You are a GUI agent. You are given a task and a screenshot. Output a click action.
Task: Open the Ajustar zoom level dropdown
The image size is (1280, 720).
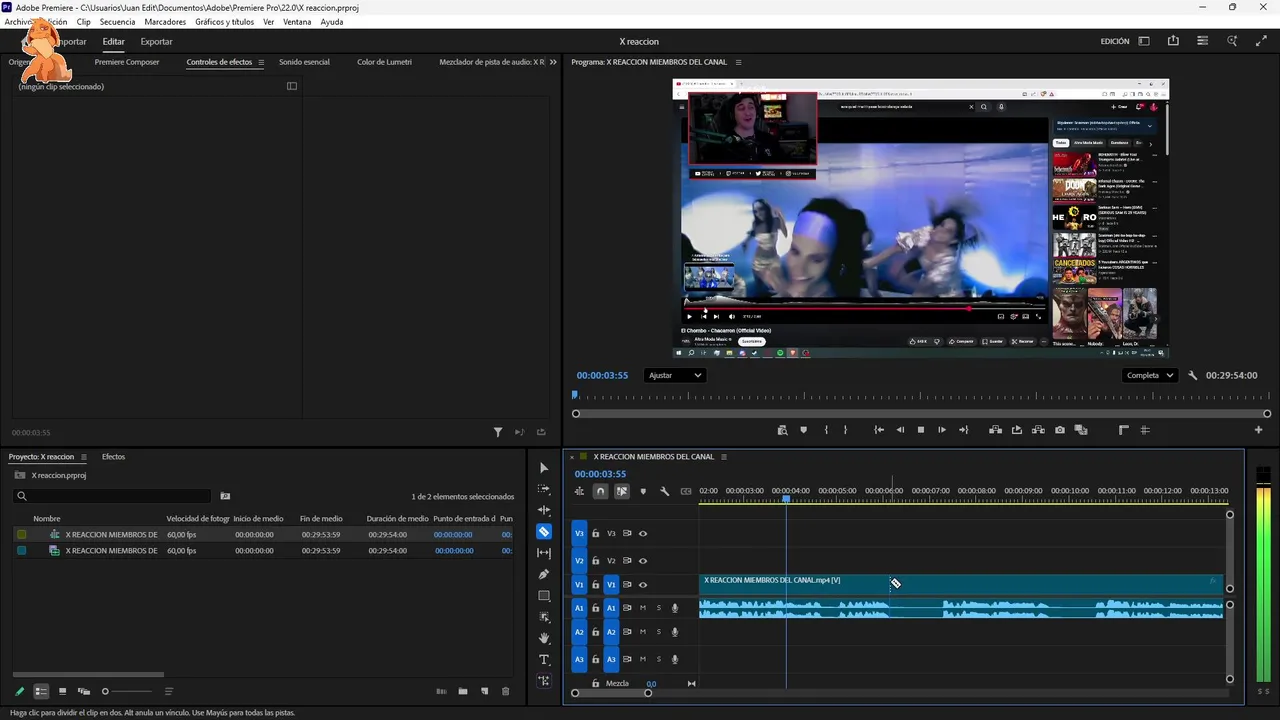tap(675, 375)
